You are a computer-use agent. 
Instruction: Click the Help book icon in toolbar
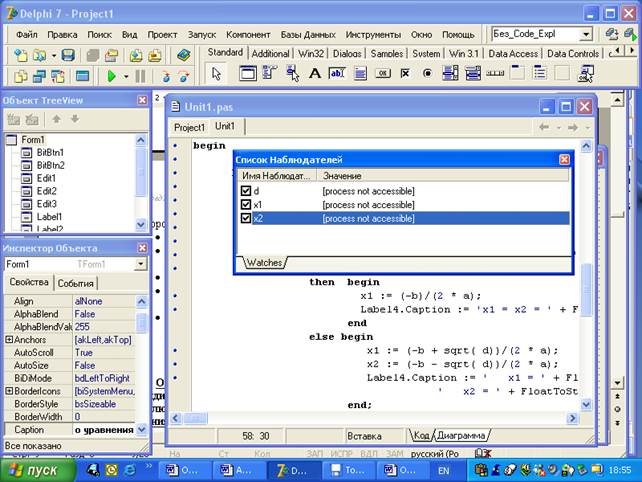click(x=184, y=55)
